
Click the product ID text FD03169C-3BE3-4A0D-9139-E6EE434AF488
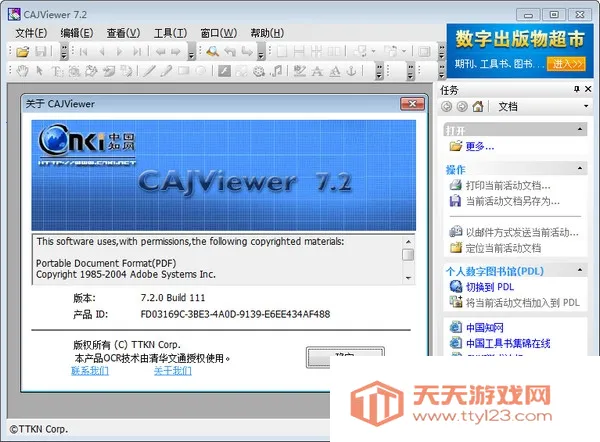235,314
